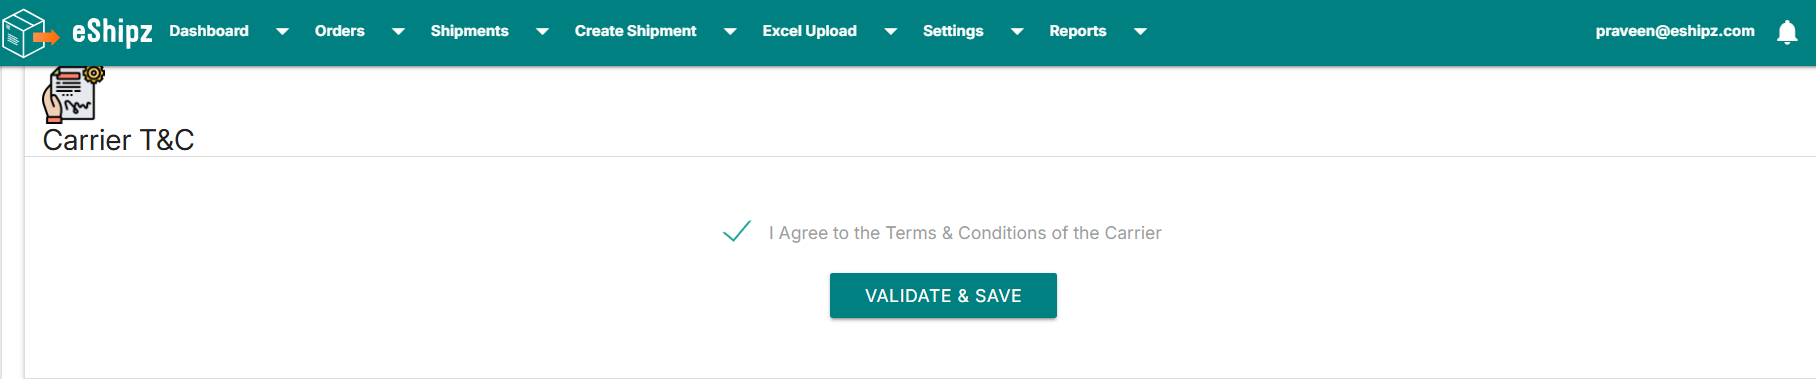Viewport: 1816px width, 379px height.
Task: Expand the Orders dropdown arrow
Action: (x=398, y=32)
